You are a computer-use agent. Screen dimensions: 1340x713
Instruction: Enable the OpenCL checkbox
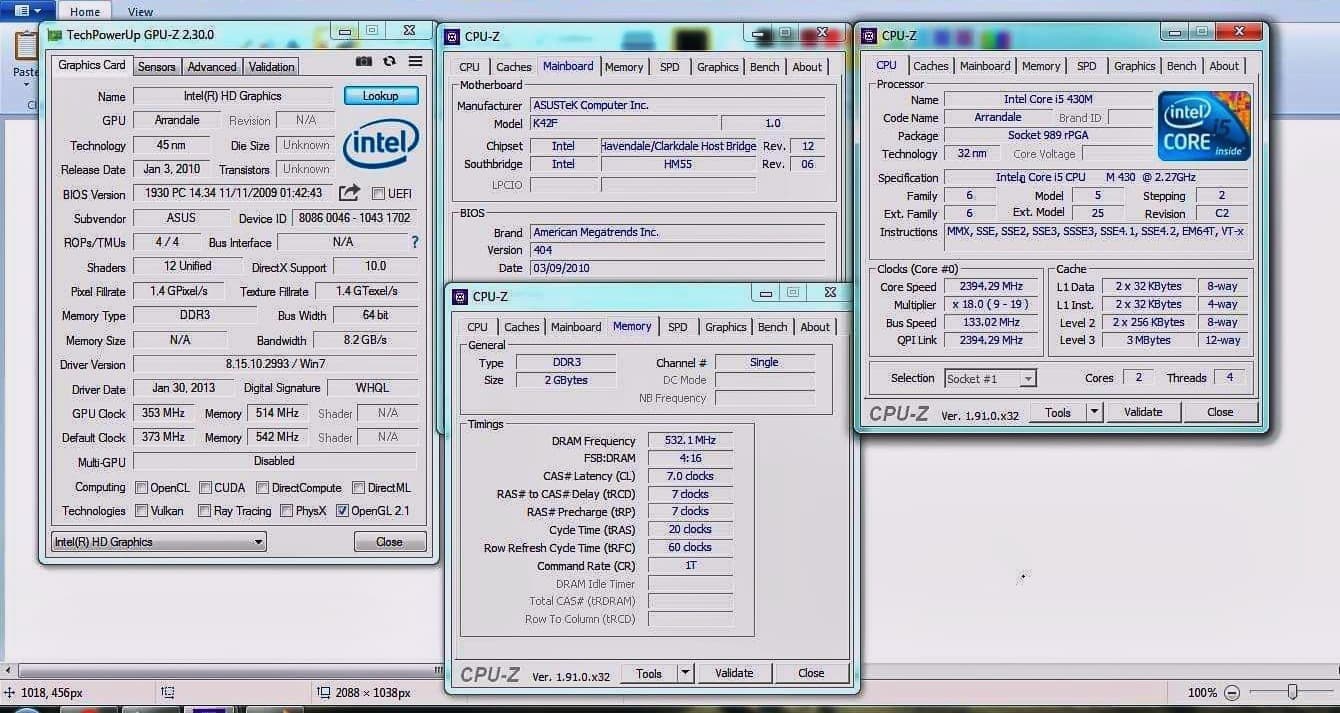[141, 488]
